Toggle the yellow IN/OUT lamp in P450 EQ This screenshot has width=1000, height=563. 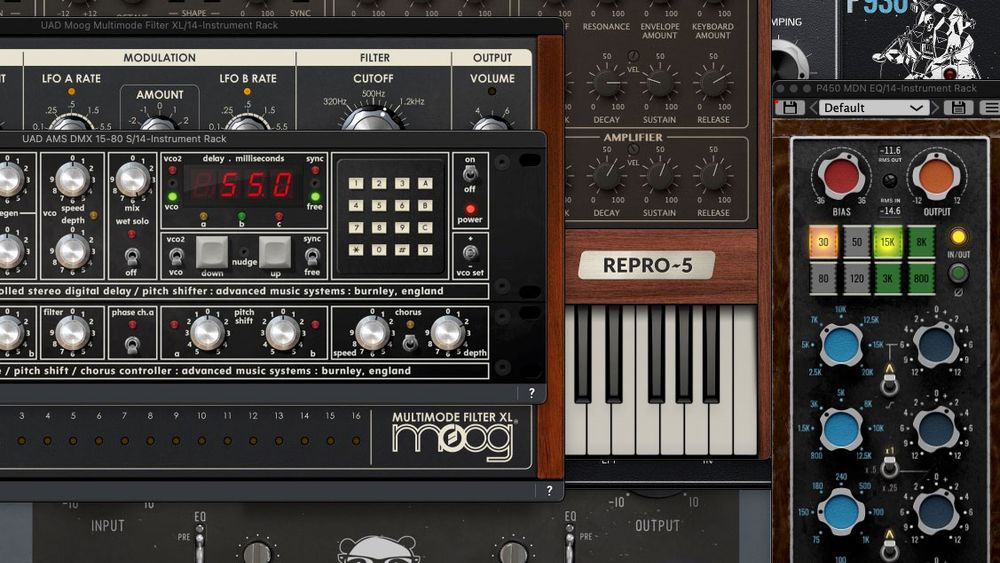[x=958, y=237]
